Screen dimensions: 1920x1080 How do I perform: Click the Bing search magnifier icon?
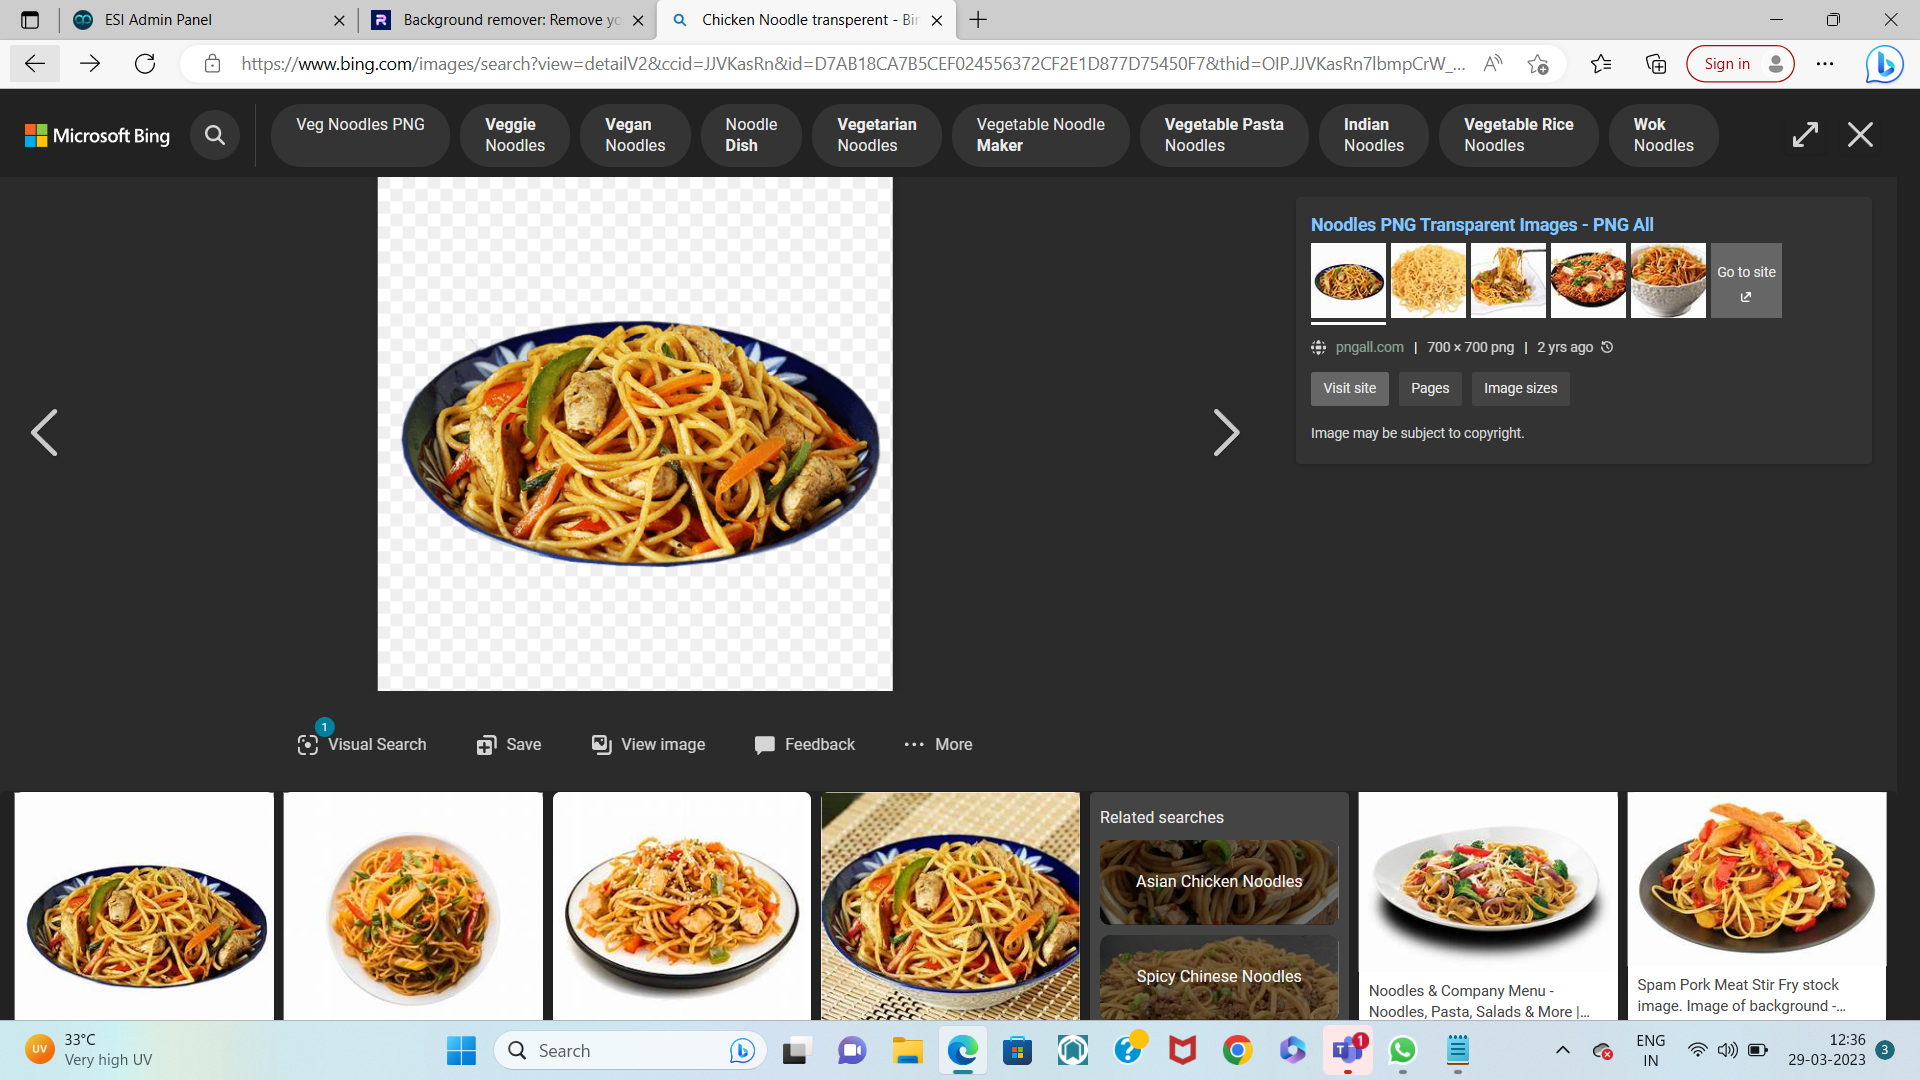click(x=214, y=135)
